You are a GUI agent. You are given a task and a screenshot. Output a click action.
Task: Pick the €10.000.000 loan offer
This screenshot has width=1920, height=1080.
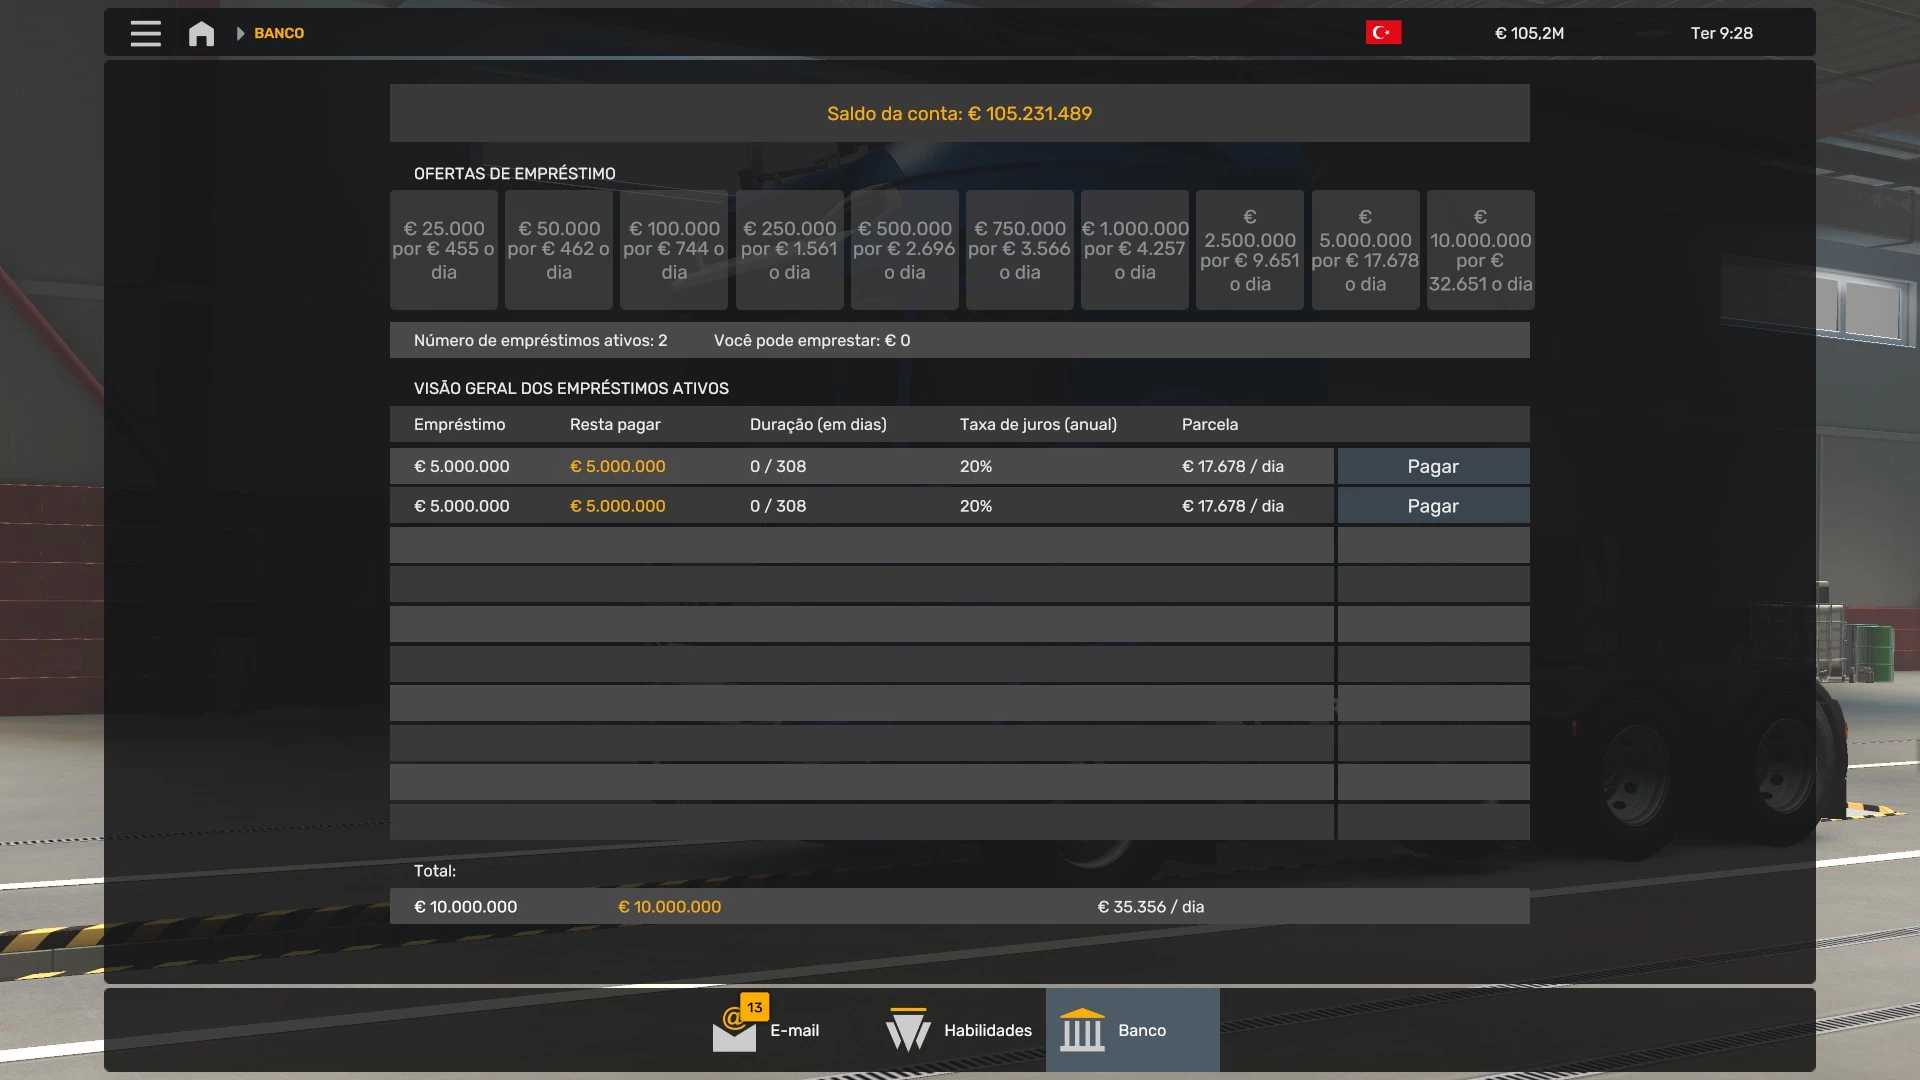(1480, 250)
